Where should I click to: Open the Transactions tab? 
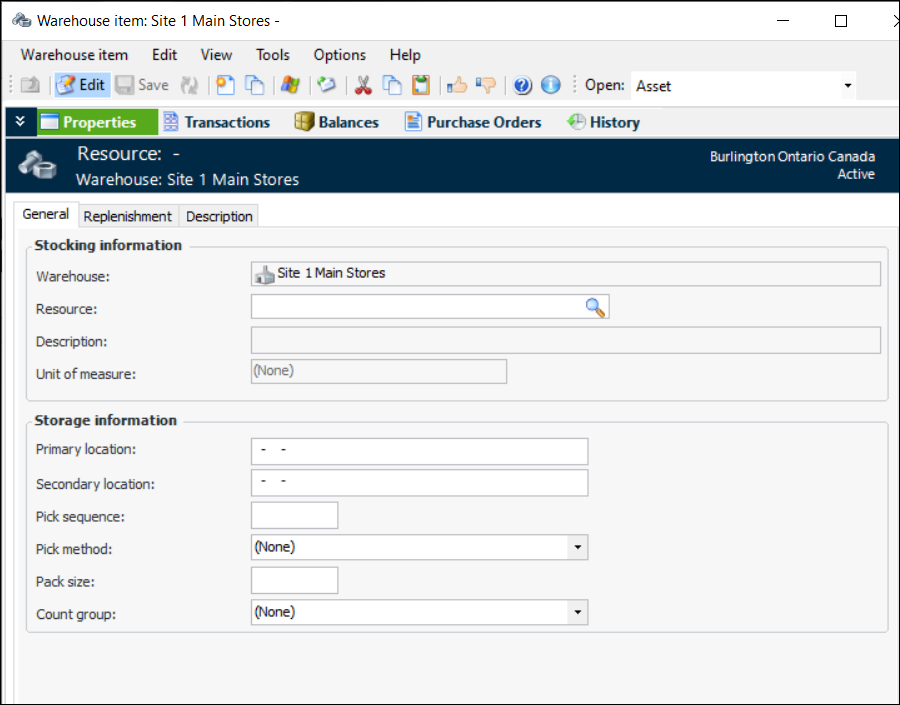pyautogui.click(x=216, y=122)
